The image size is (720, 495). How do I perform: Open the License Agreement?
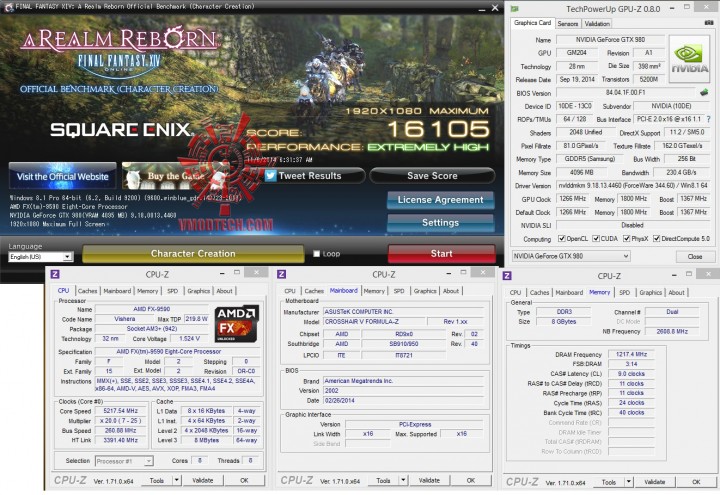point(440,200)
